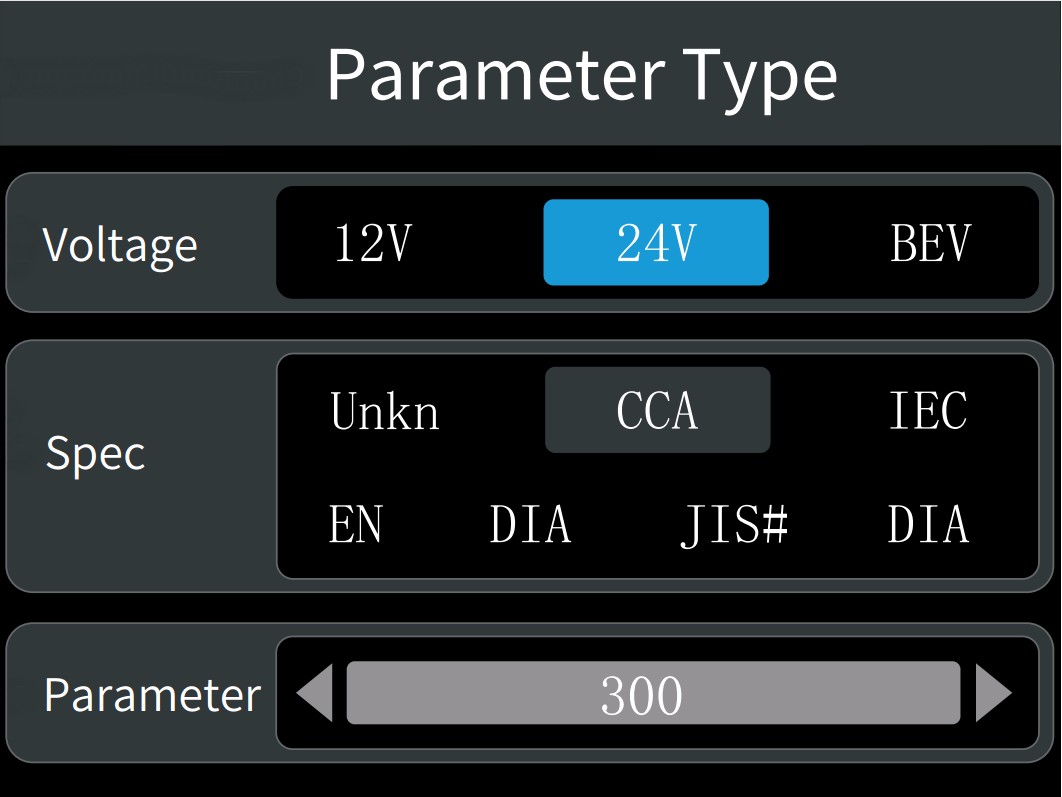Decrease the parameter with the left arrow

click(x=315, y=693)
